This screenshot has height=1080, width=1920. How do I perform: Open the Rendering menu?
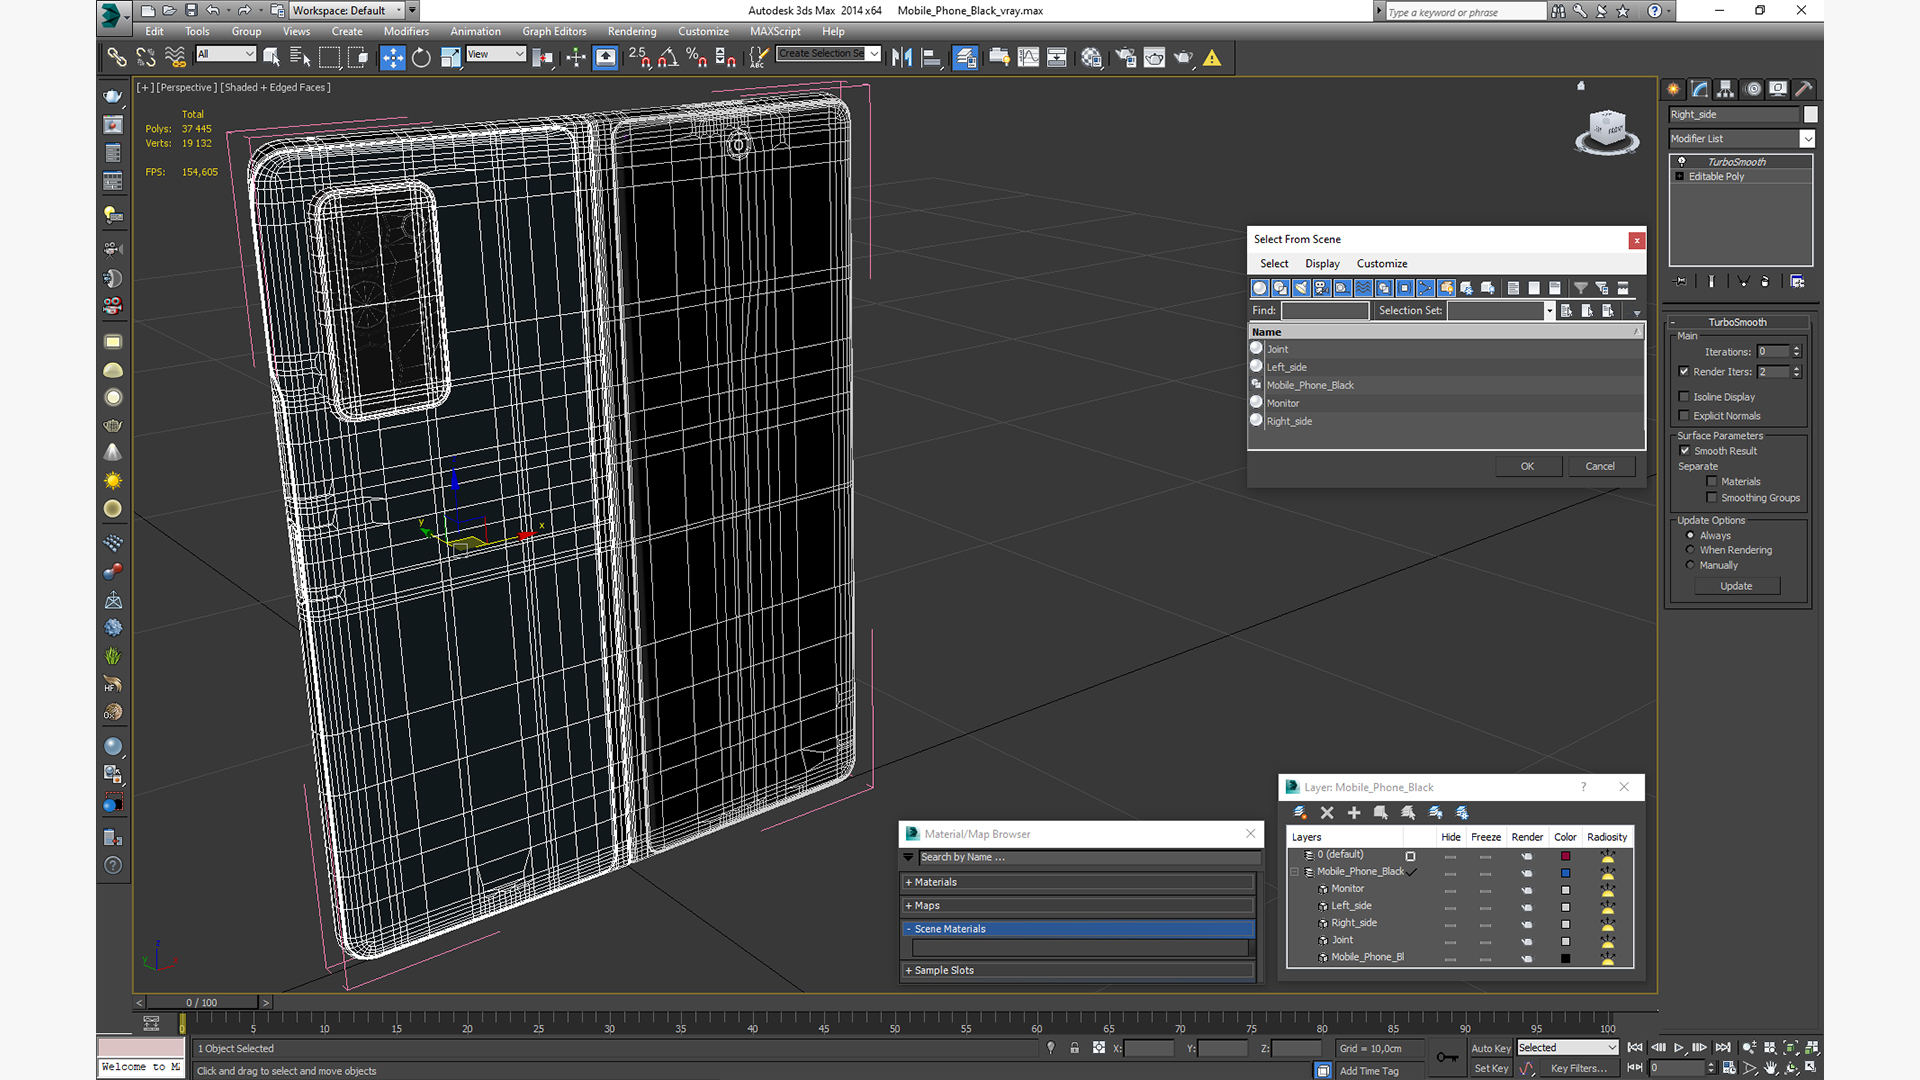(x=632, y=32)
